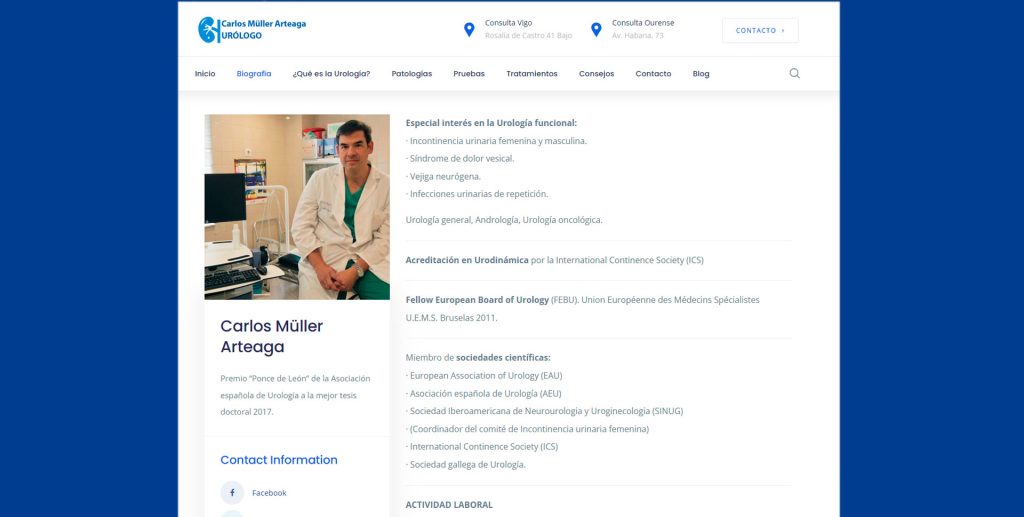Click the search magnifier icon
This screenshot has width=1024, height=517.
click(x=794, y=73)
